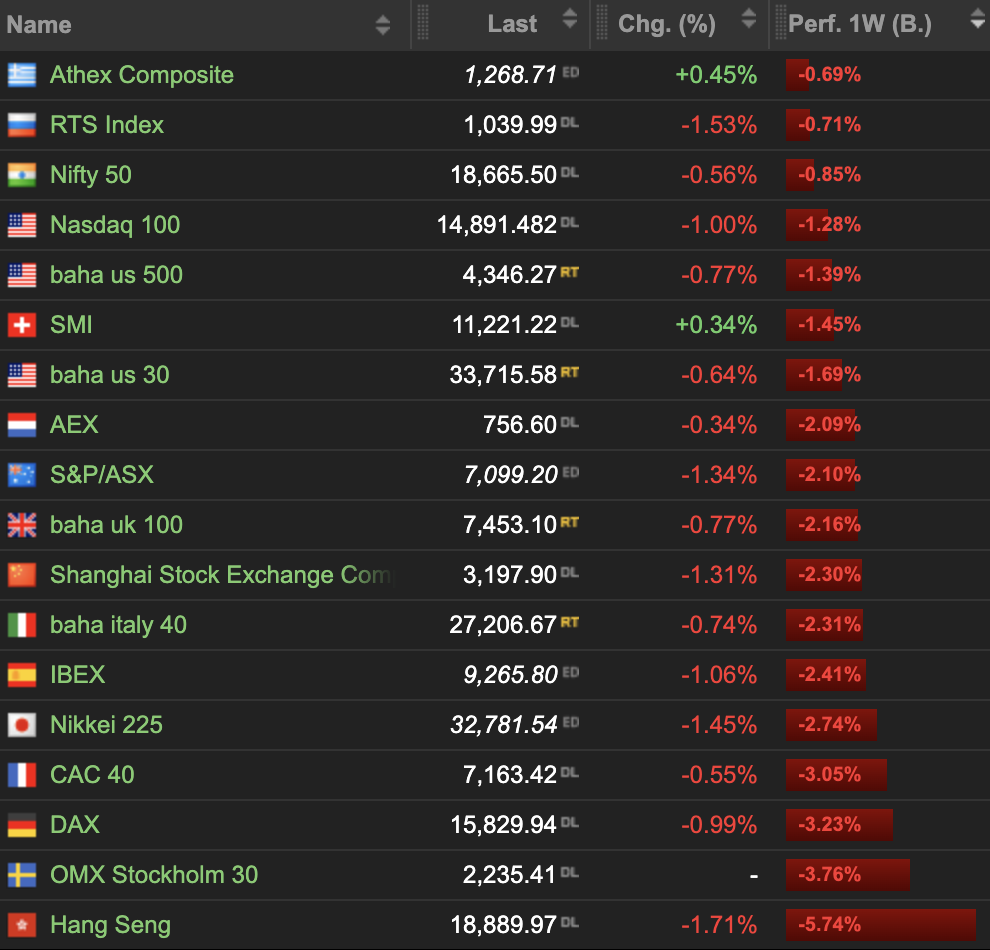The width and height of the screenshot is (990, 950).
Task: Click the -1.28% weekly performance for Nasdaq 100
Action: pos(824,225)
